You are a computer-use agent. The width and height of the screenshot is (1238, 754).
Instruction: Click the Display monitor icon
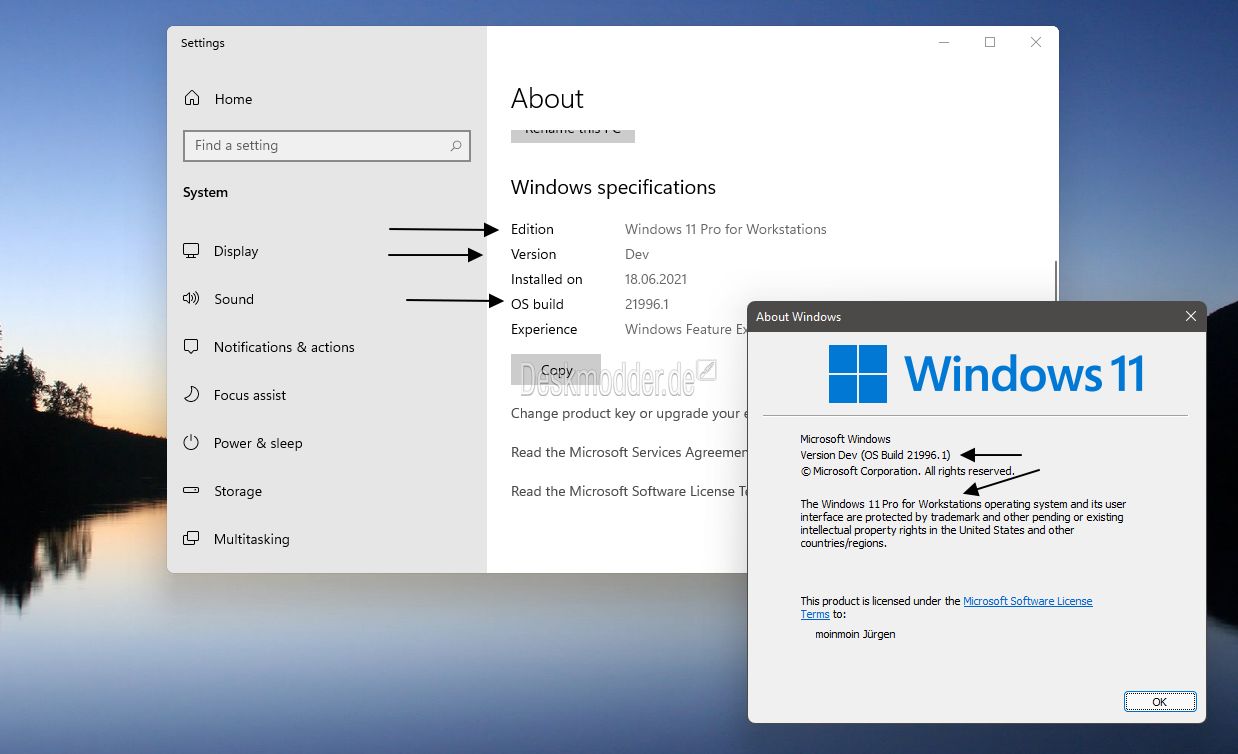pos(191,251)
